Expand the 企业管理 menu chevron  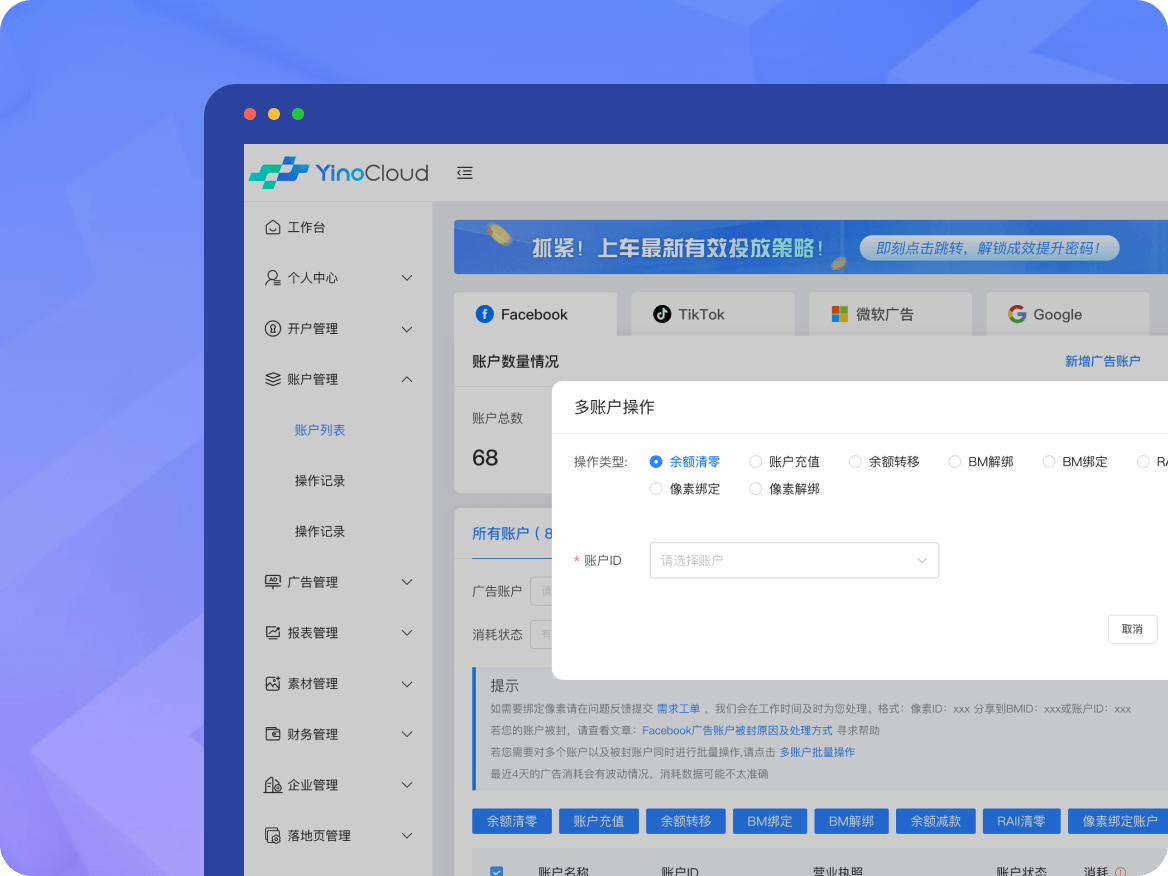coord(407,784)
